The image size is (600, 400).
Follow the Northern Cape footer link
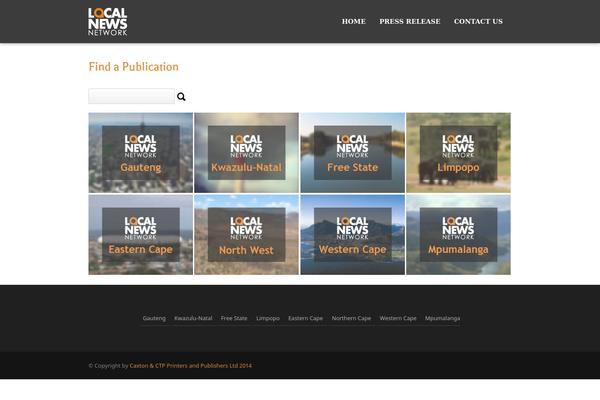(351, 318)
